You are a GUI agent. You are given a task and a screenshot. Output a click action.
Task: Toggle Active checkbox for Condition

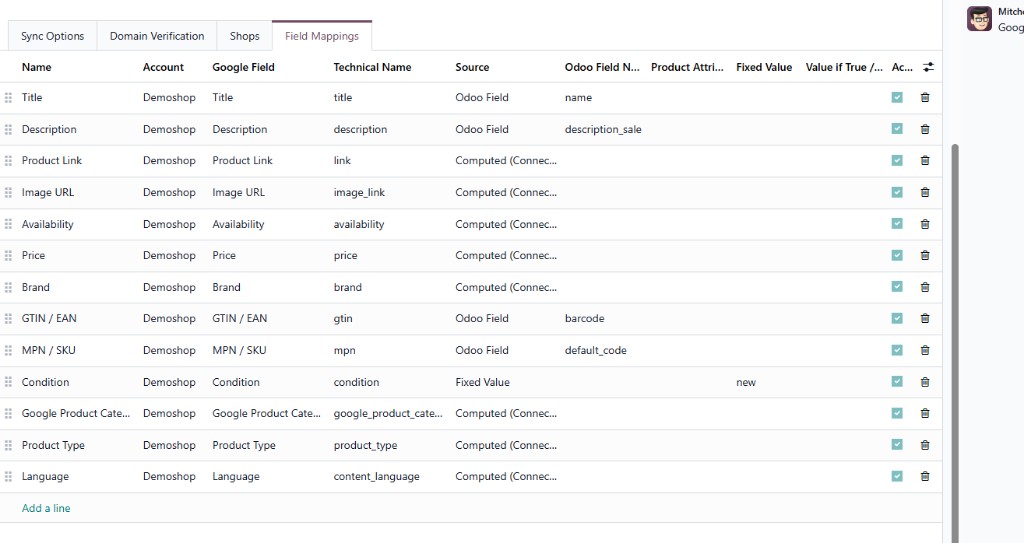click(x=897, y=382)
